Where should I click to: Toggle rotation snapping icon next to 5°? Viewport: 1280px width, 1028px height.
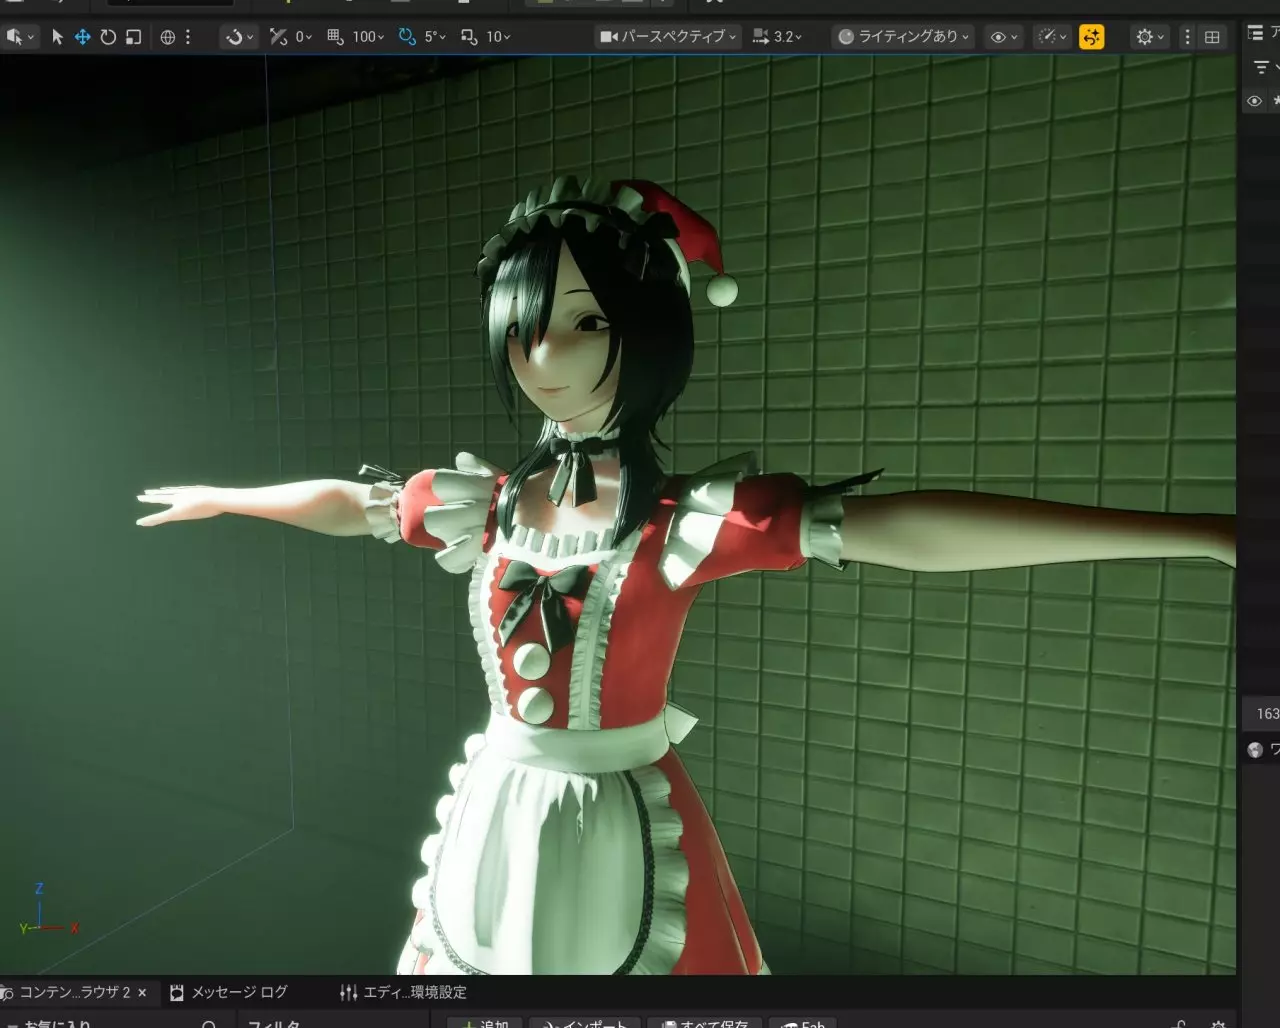click(x=407, y=37)
